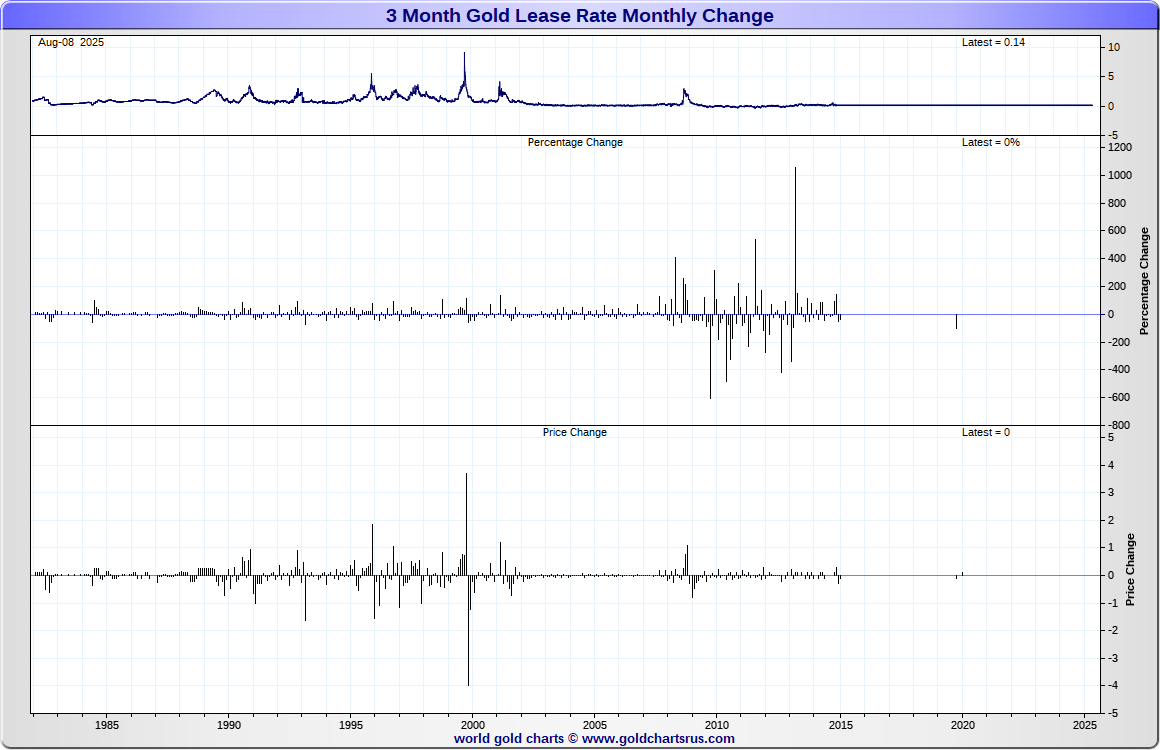Click the isolated negative bar near 2020

pyautogui.click(x=957, y=322)
